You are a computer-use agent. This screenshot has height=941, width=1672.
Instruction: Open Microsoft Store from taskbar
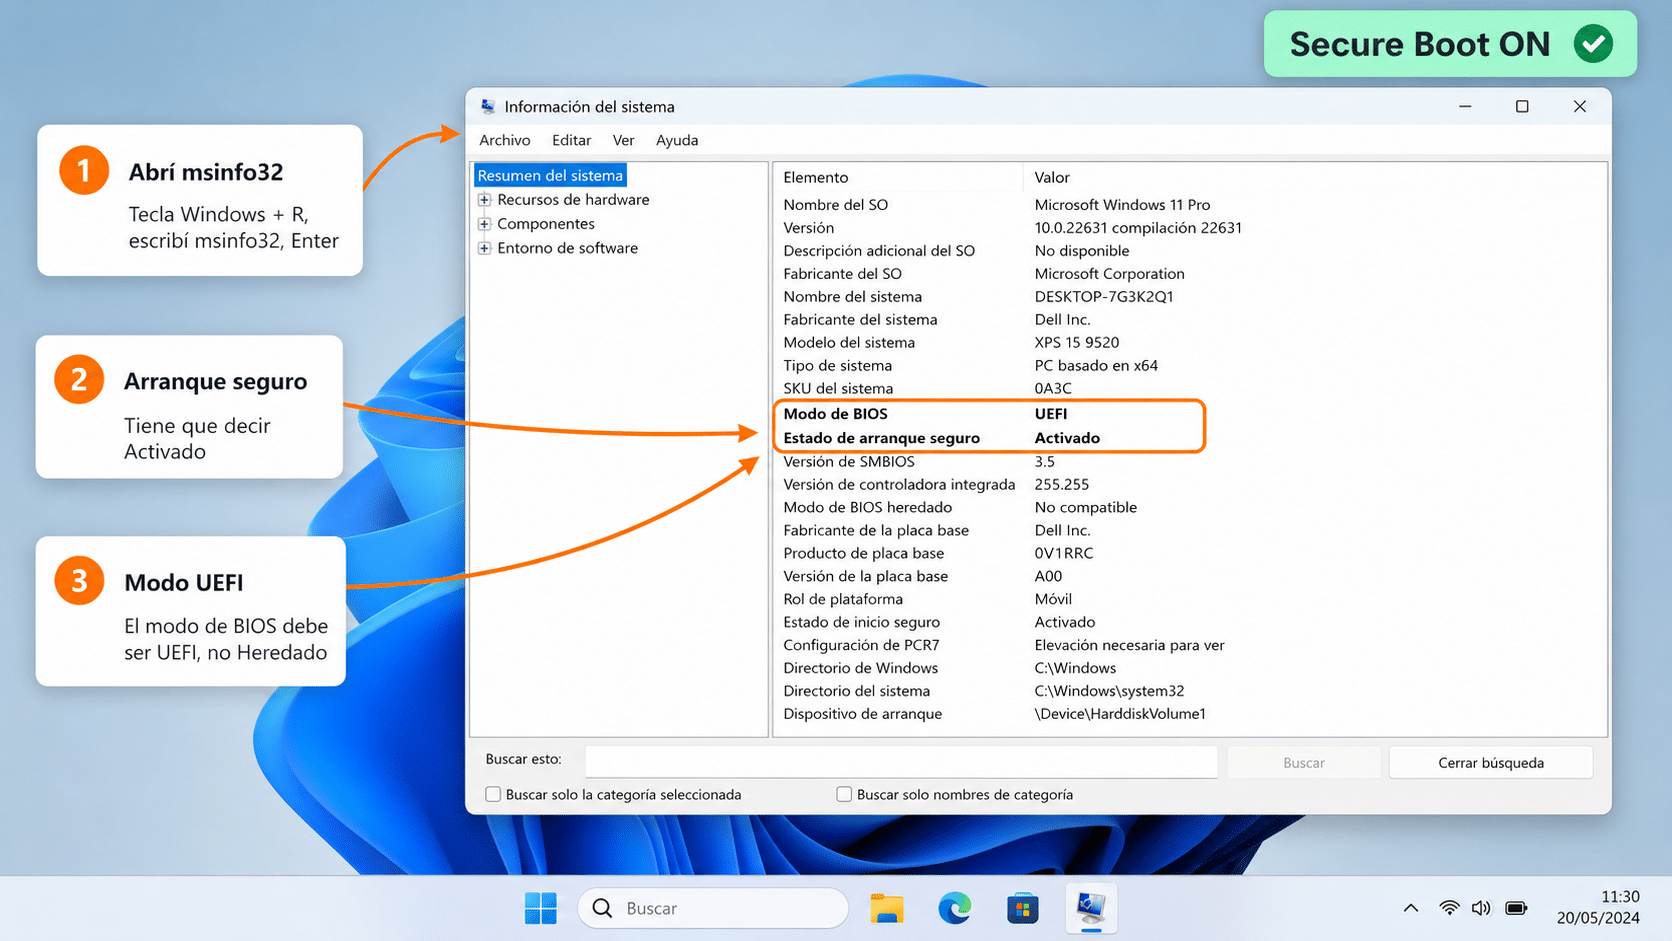click(1022, 908)
